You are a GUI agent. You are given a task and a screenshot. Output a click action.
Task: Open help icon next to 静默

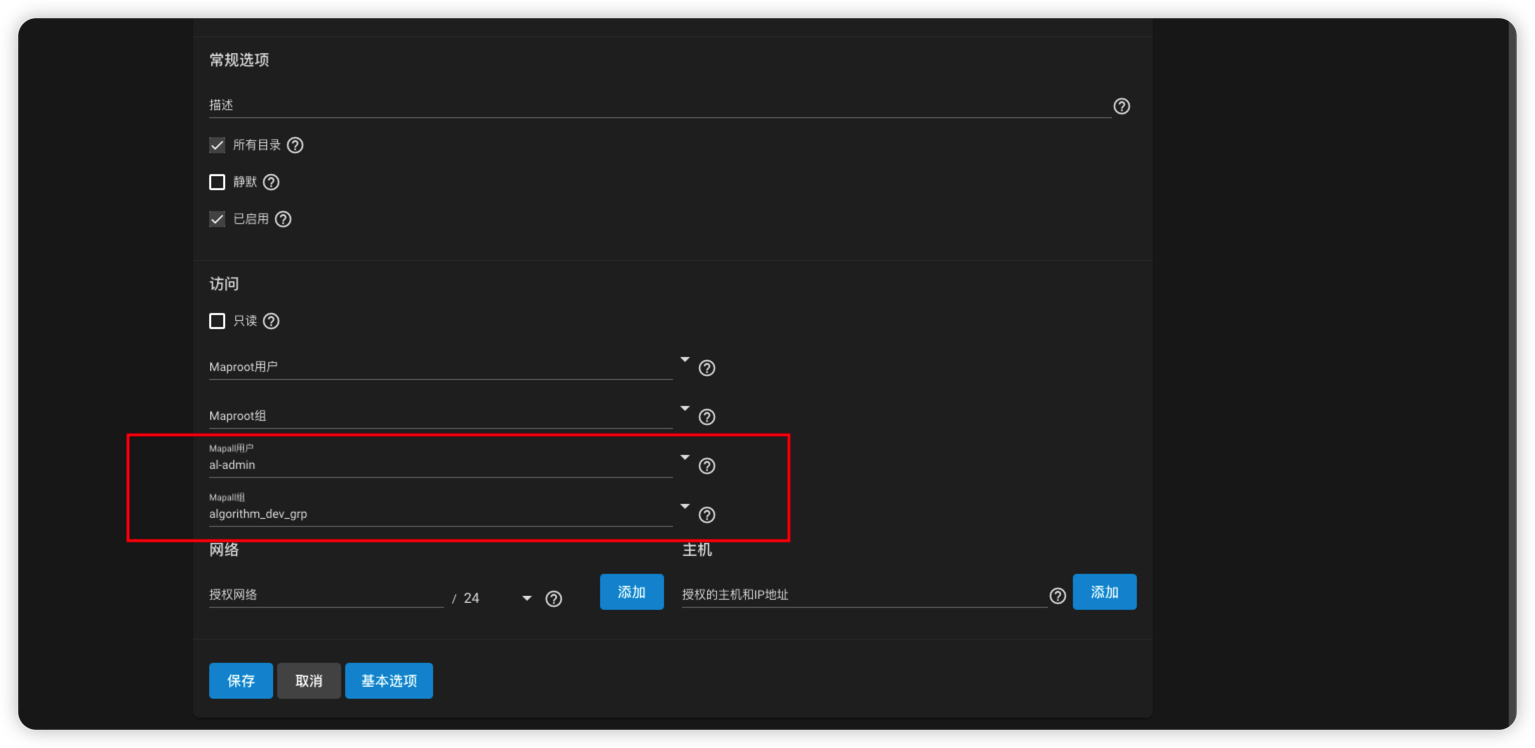(271, 182)
